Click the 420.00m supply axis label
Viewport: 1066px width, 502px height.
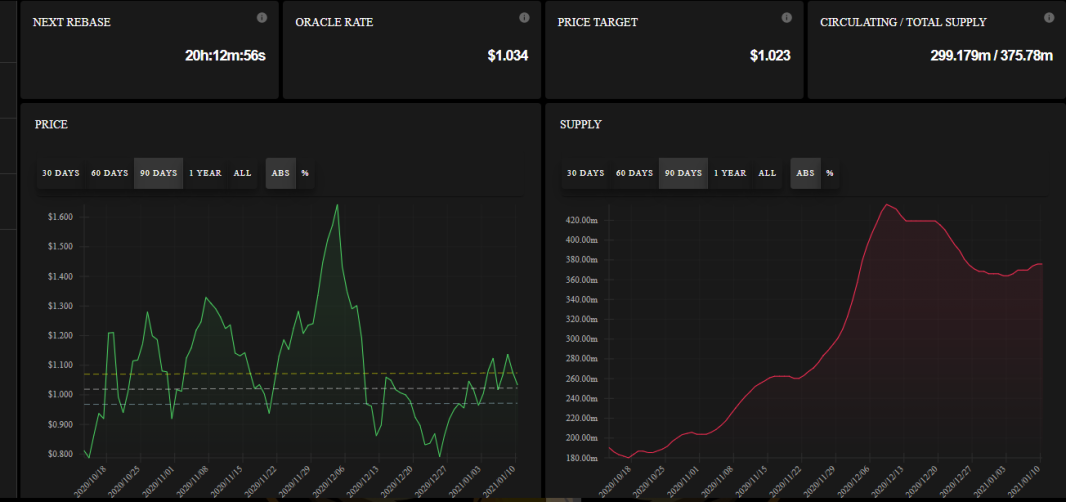coord(584,220)
